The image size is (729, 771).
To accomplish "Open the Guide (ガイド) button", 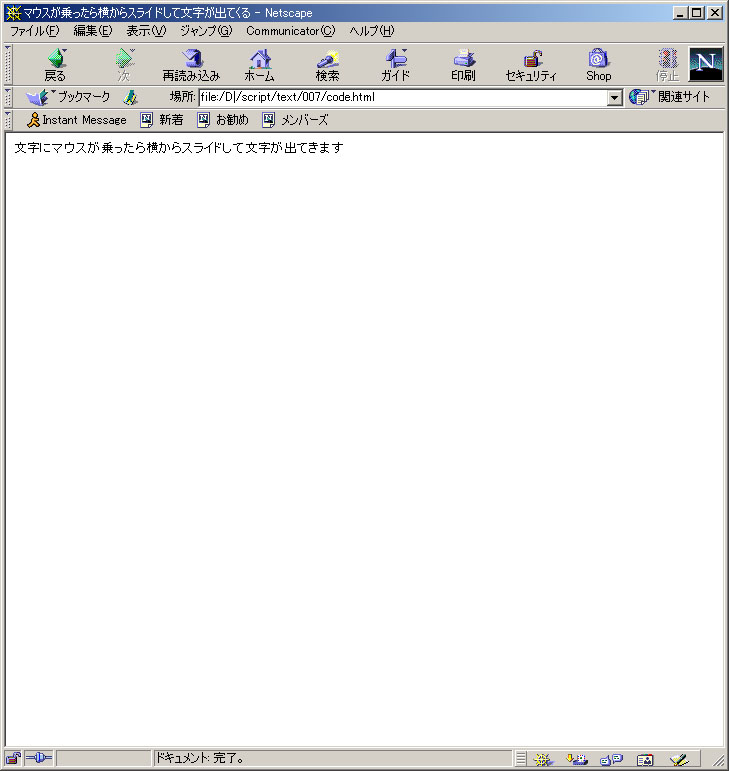I will 395,64.
